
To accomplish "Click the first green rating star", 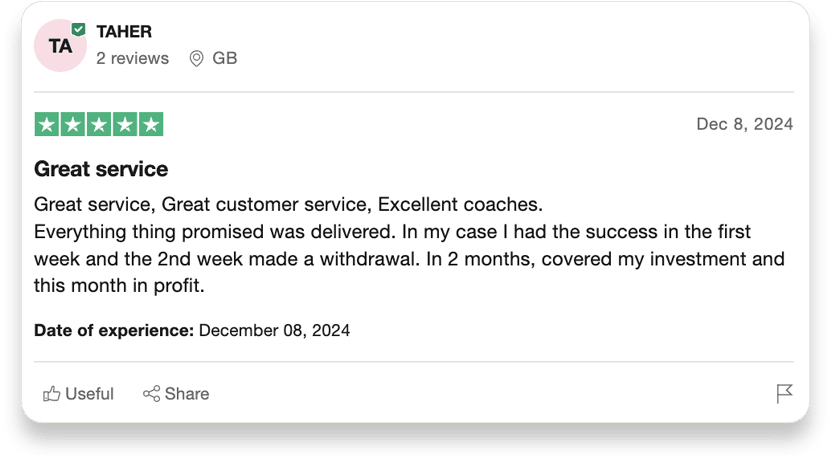I will (47, 124).
